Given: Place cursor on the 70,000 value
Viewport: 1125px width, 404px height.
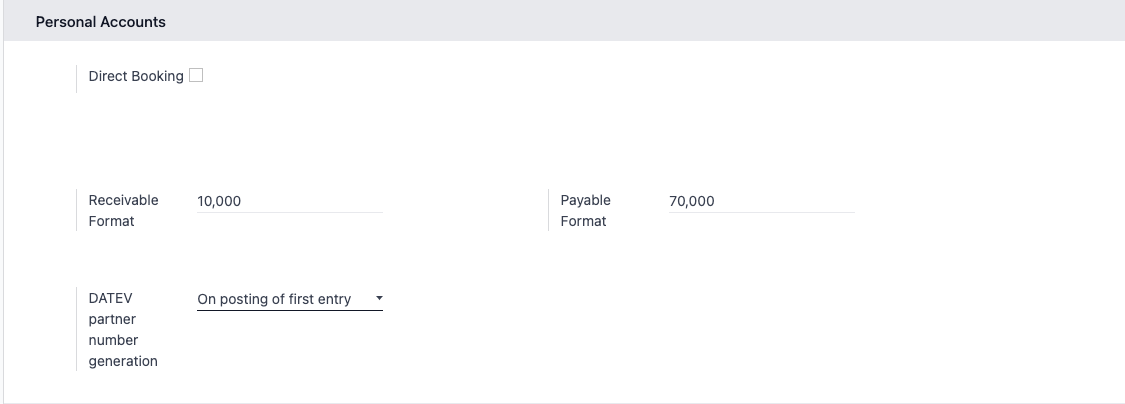Looking at the screenshot, I should pyautogui.click(x=692, y=201).
